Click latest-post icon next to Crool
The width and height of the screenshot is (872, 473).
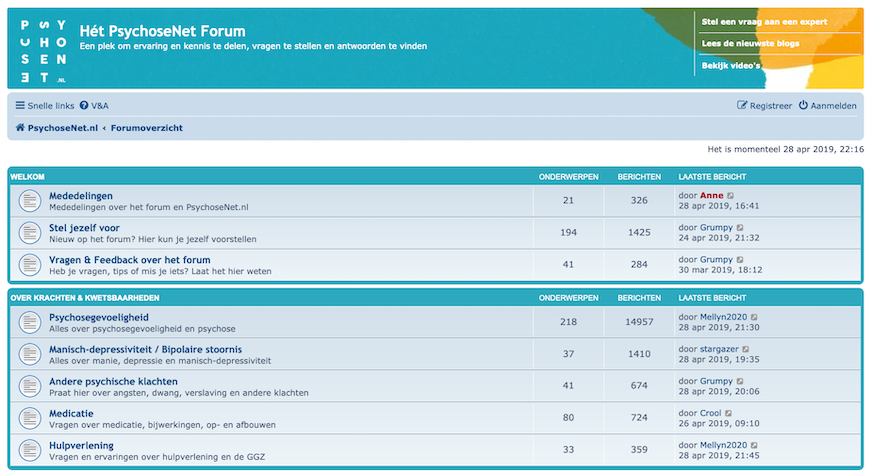(729, 413)
